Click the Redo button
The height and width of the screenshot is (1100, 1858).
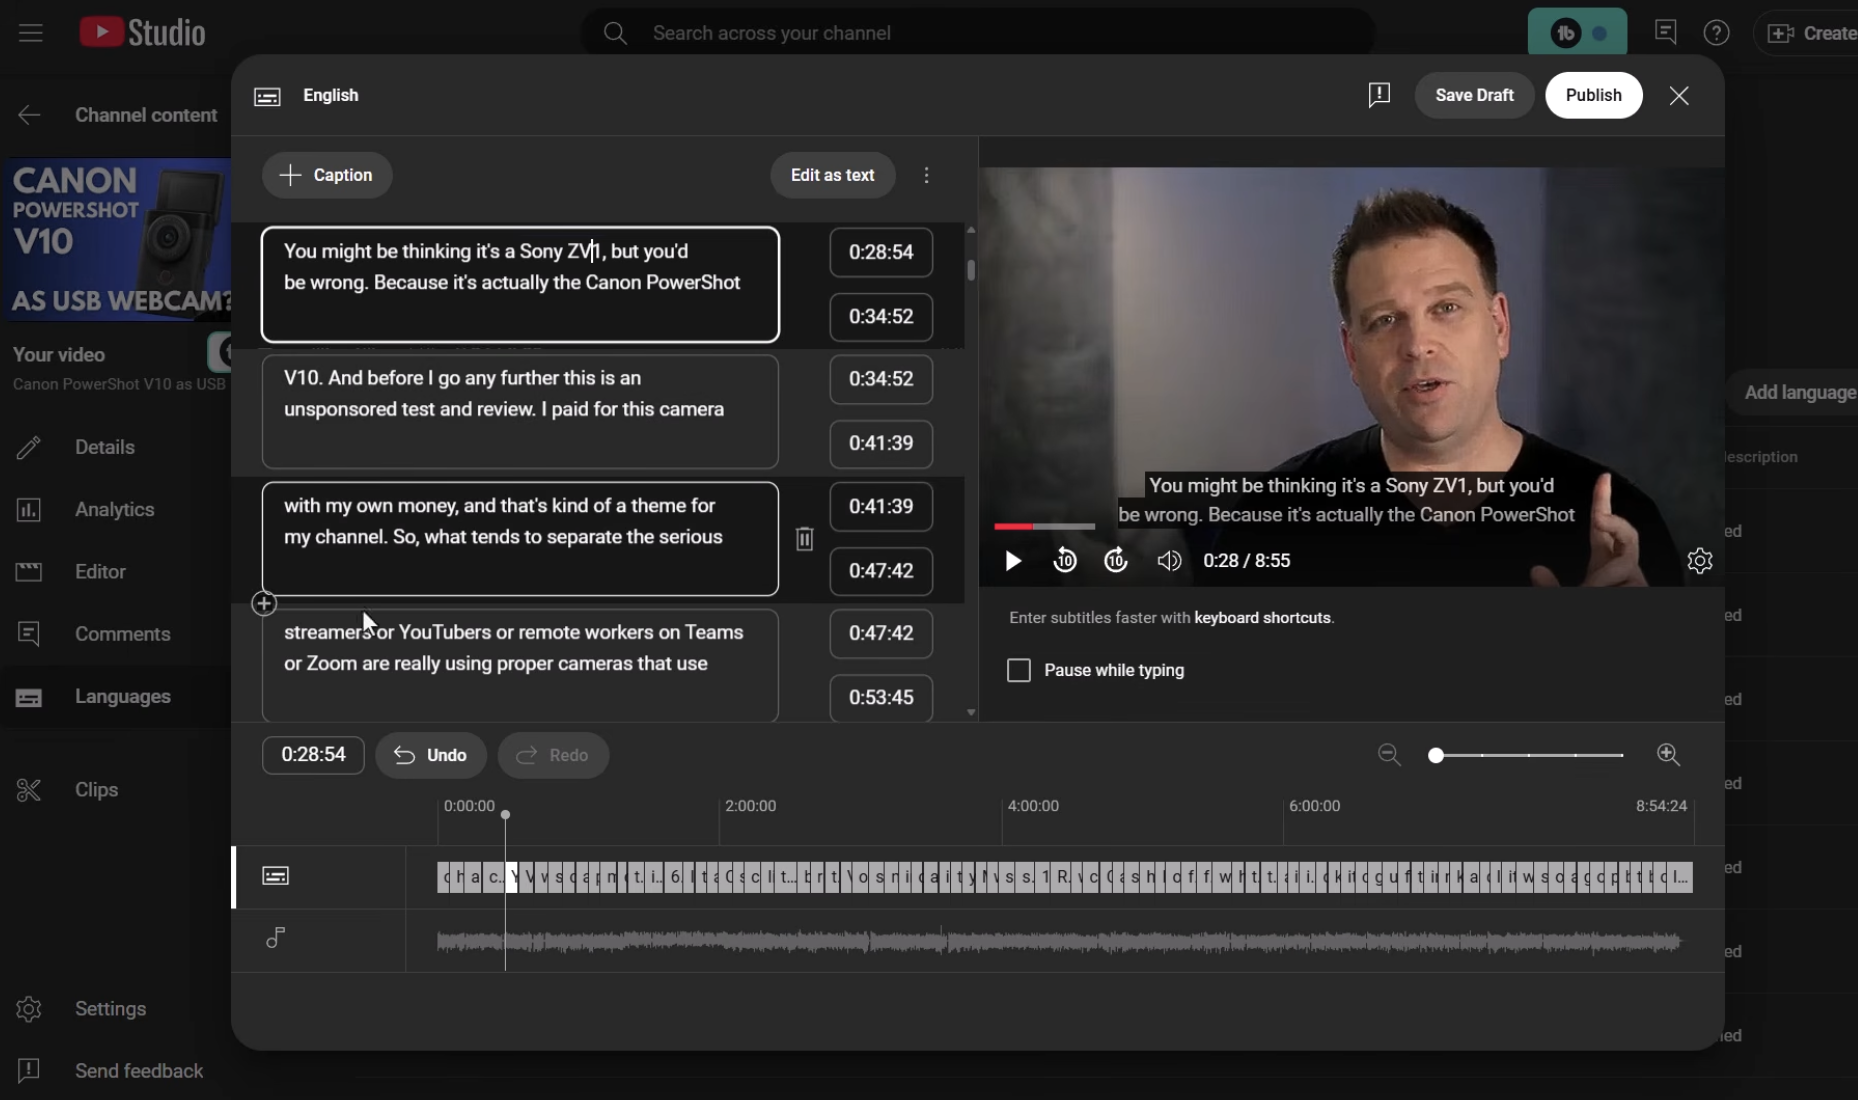tap(553, 755)
